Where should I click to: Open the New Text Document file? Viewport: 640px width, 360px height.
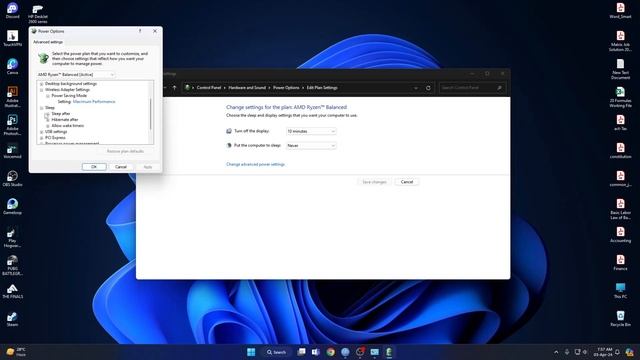(620, 69)
